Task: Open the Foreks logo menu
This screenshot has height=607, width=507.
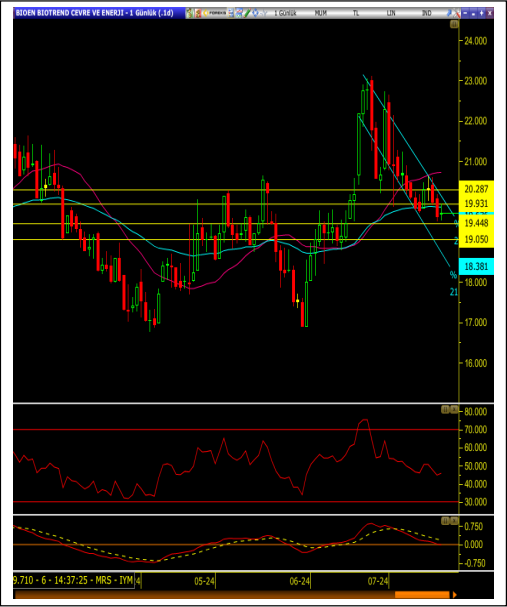Action: point(214,13)
